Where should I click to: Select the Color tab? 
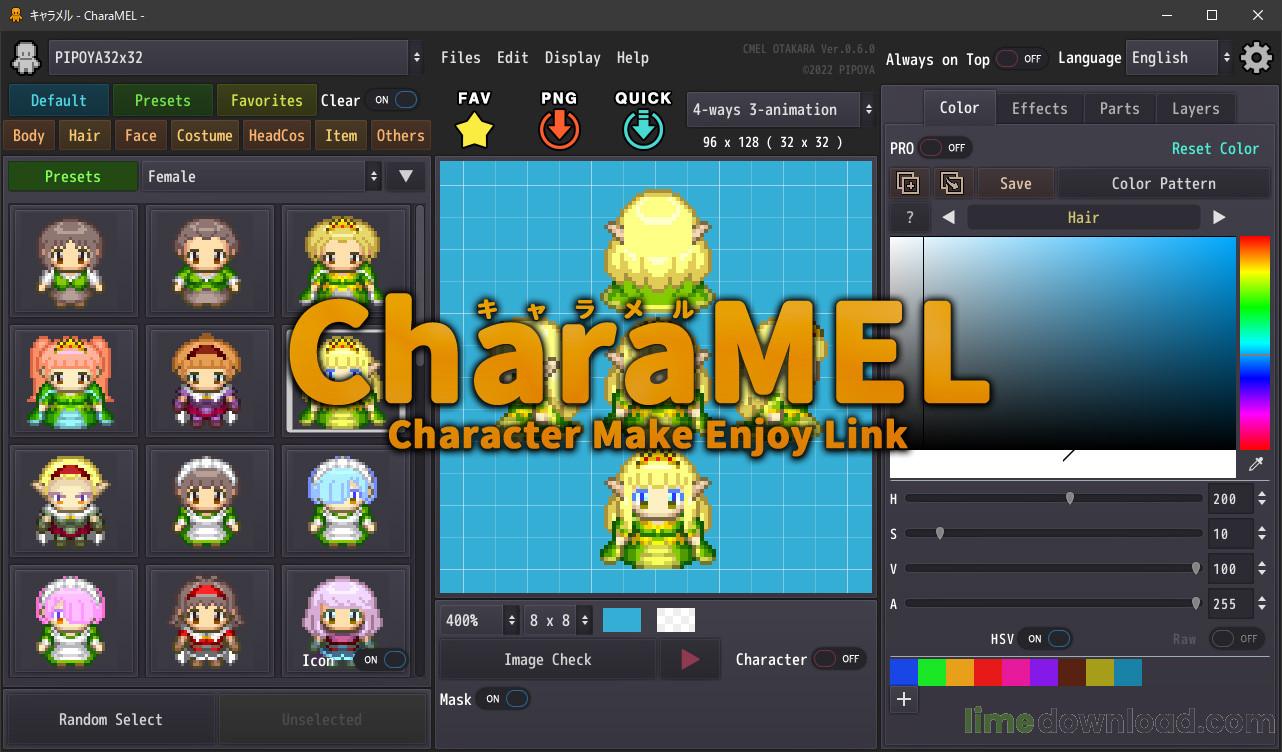pyautogui.click(x=959, y=108)
